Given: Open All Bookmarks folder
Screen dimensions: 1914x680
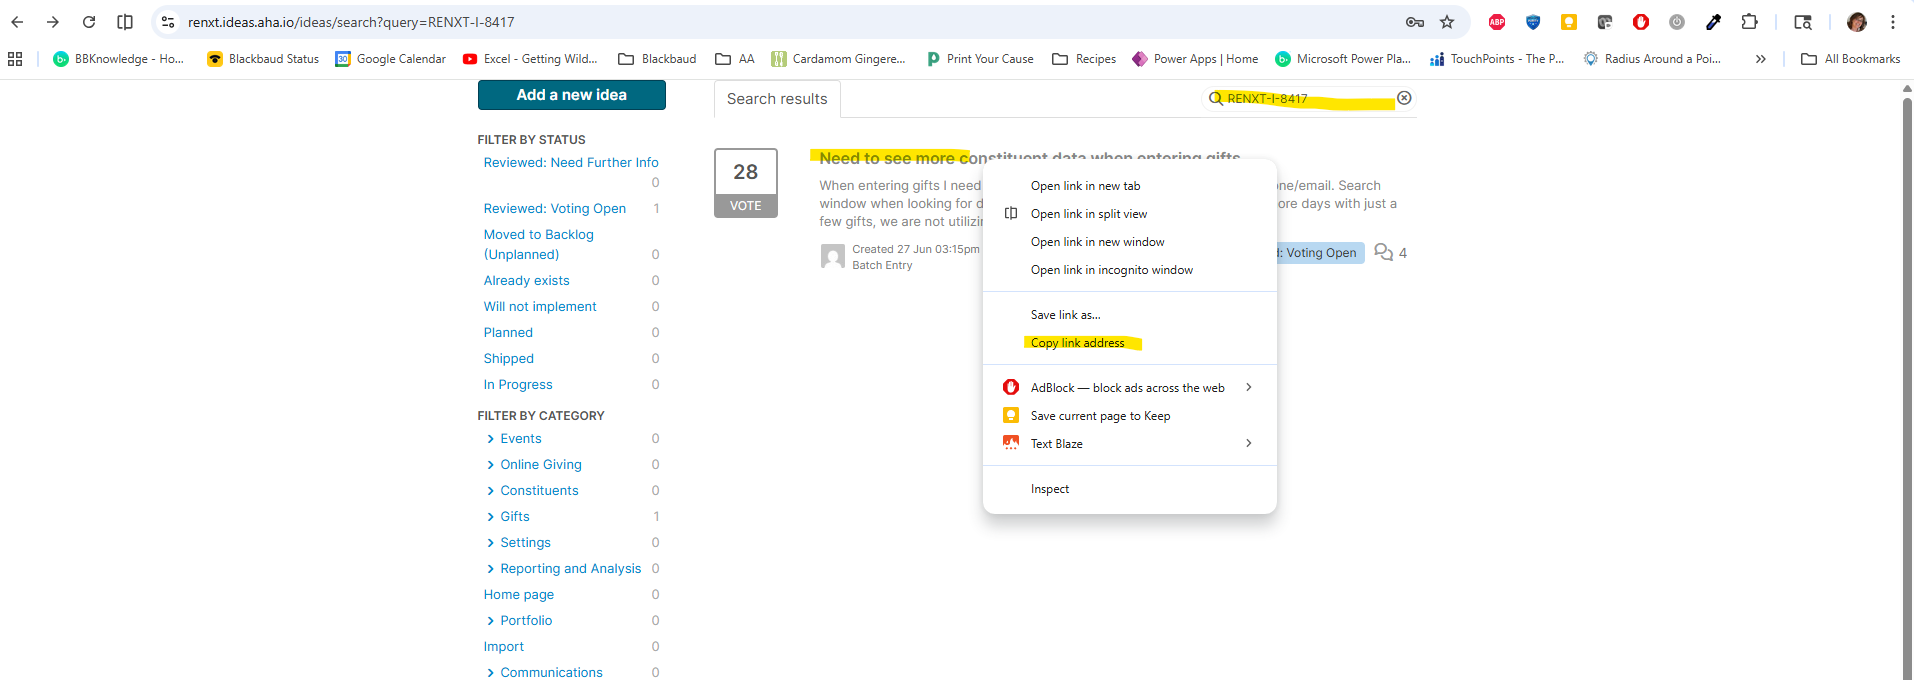Looking at the screenshot, I should coord(1851,59).
